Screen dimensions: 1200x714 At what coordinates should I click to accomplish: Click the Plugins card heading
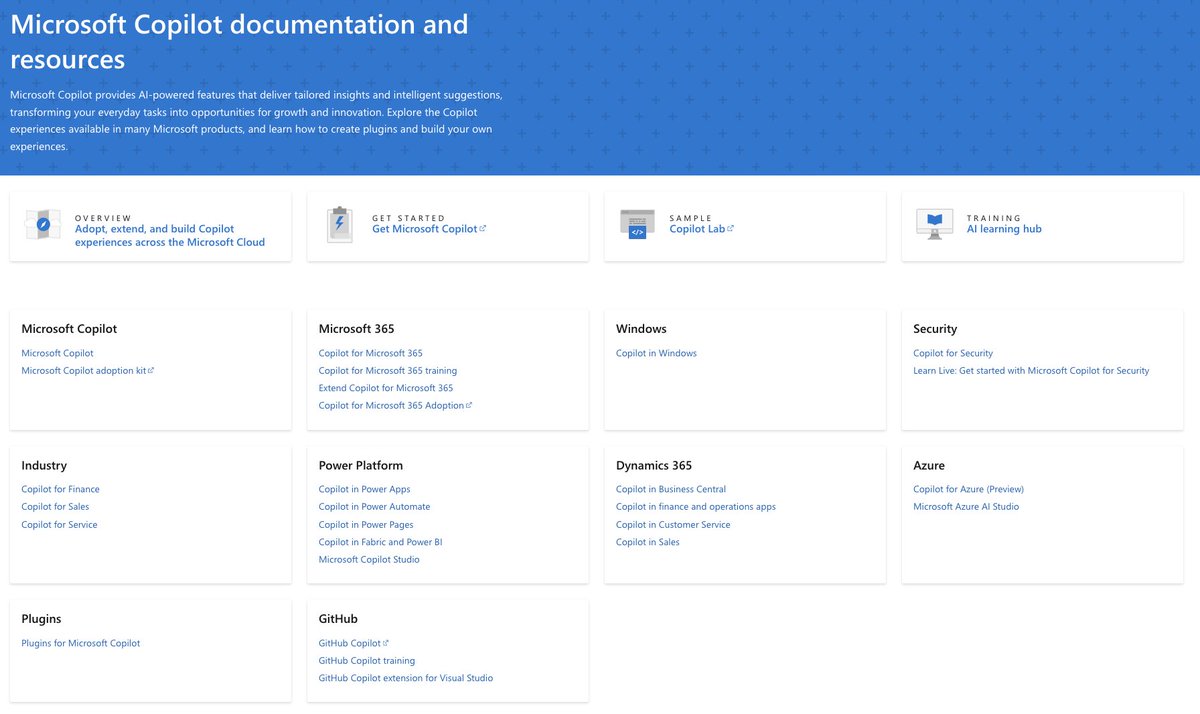pyautogui.click(x=41, y=619)
